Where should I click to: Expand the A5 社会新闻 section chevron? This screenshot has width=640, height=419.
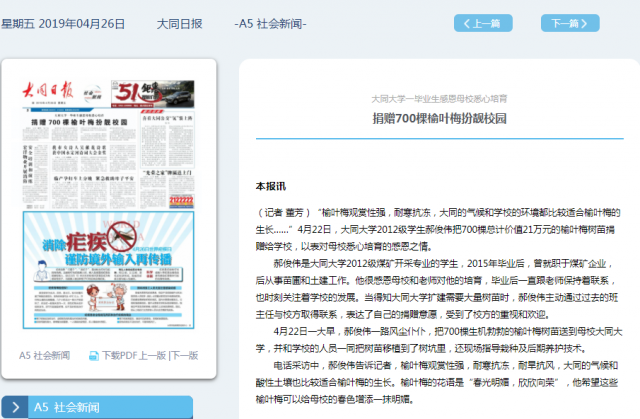pyautogui.click(x=15, y=407)
